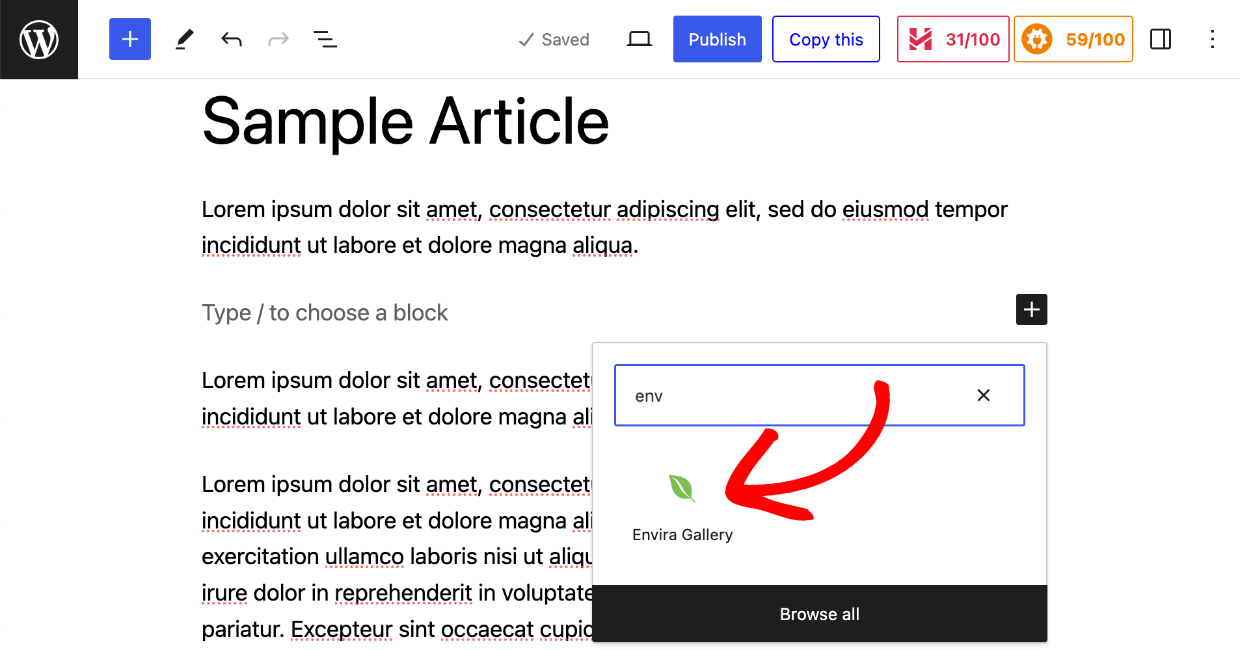Open the Document Overview list view

pyautogui.click(x=325, y=39)
